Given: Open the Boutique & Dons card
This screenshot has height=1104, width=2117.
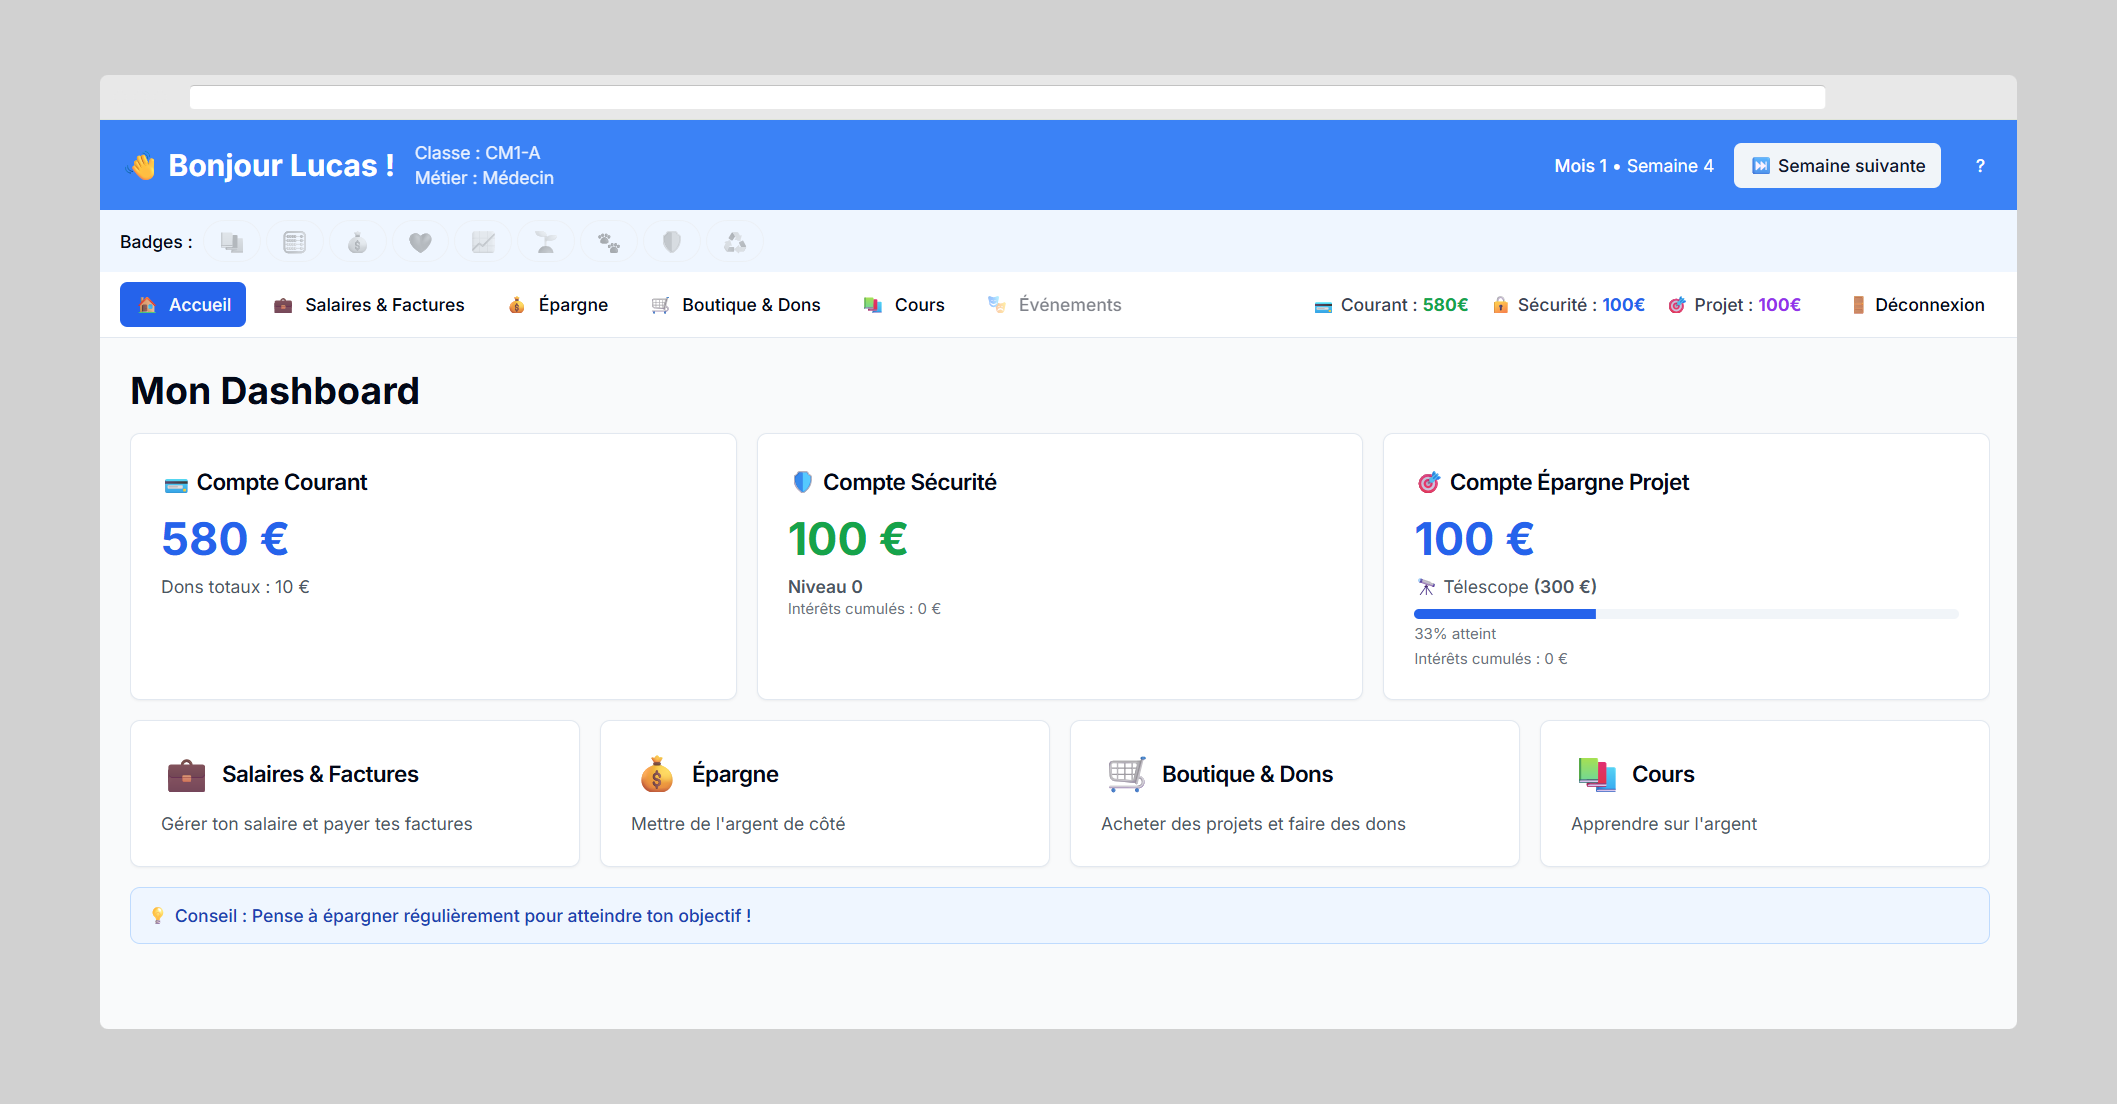Looking at the screenshot, I should [1294, 793].
